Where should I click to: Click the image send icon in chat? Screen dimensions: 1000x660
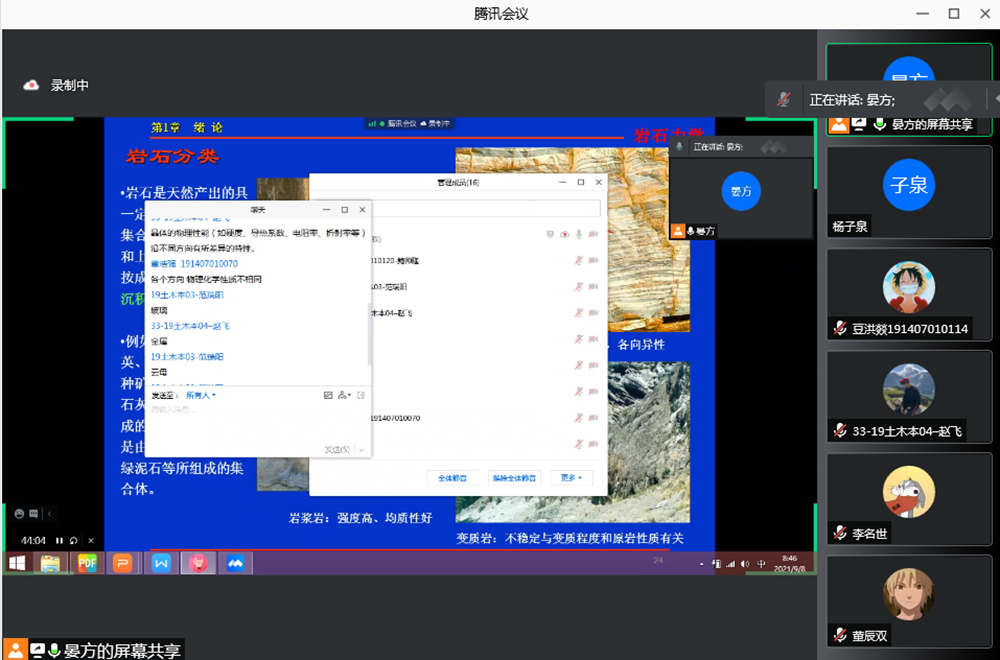tap(328, 395)
